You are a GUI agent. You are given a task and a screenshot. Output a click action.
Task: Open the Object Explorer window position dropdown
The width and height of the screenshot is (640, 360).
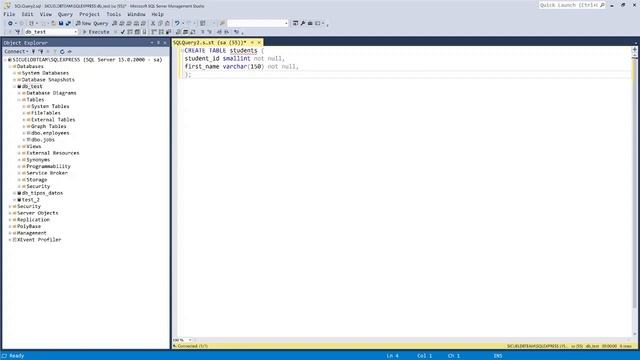[x=152, y=42]
